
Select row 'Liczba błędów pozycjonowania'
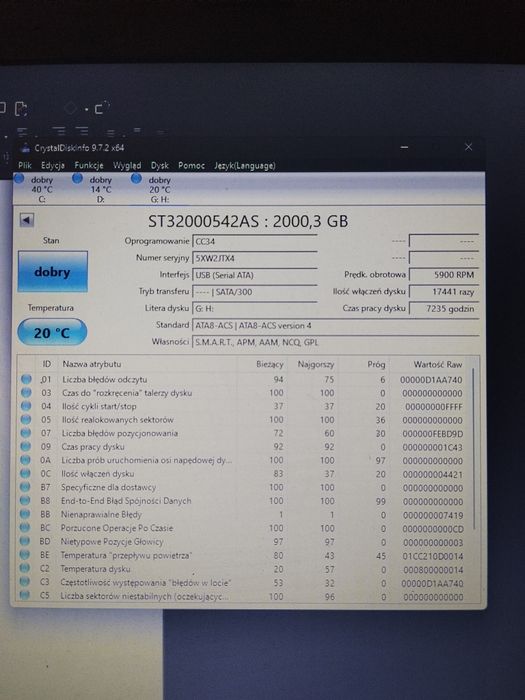[245, 433]
